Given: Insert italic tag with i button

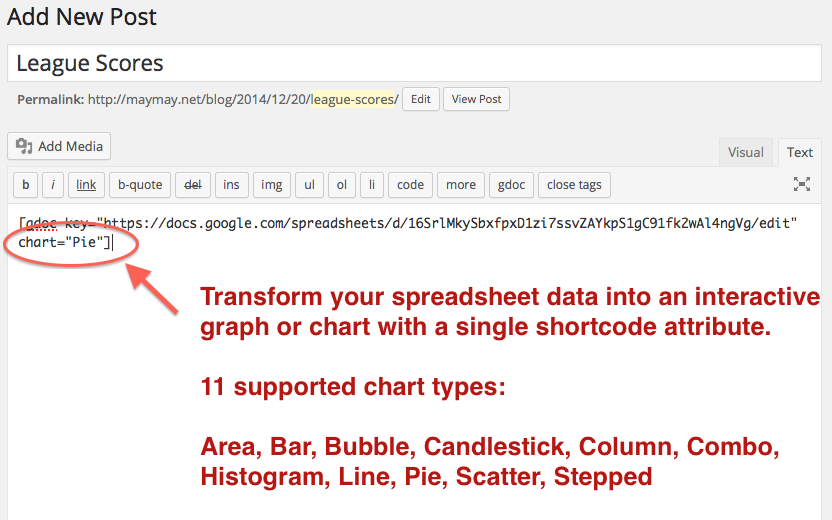Looking at the screenshot, I should click(x=53, y=185).
